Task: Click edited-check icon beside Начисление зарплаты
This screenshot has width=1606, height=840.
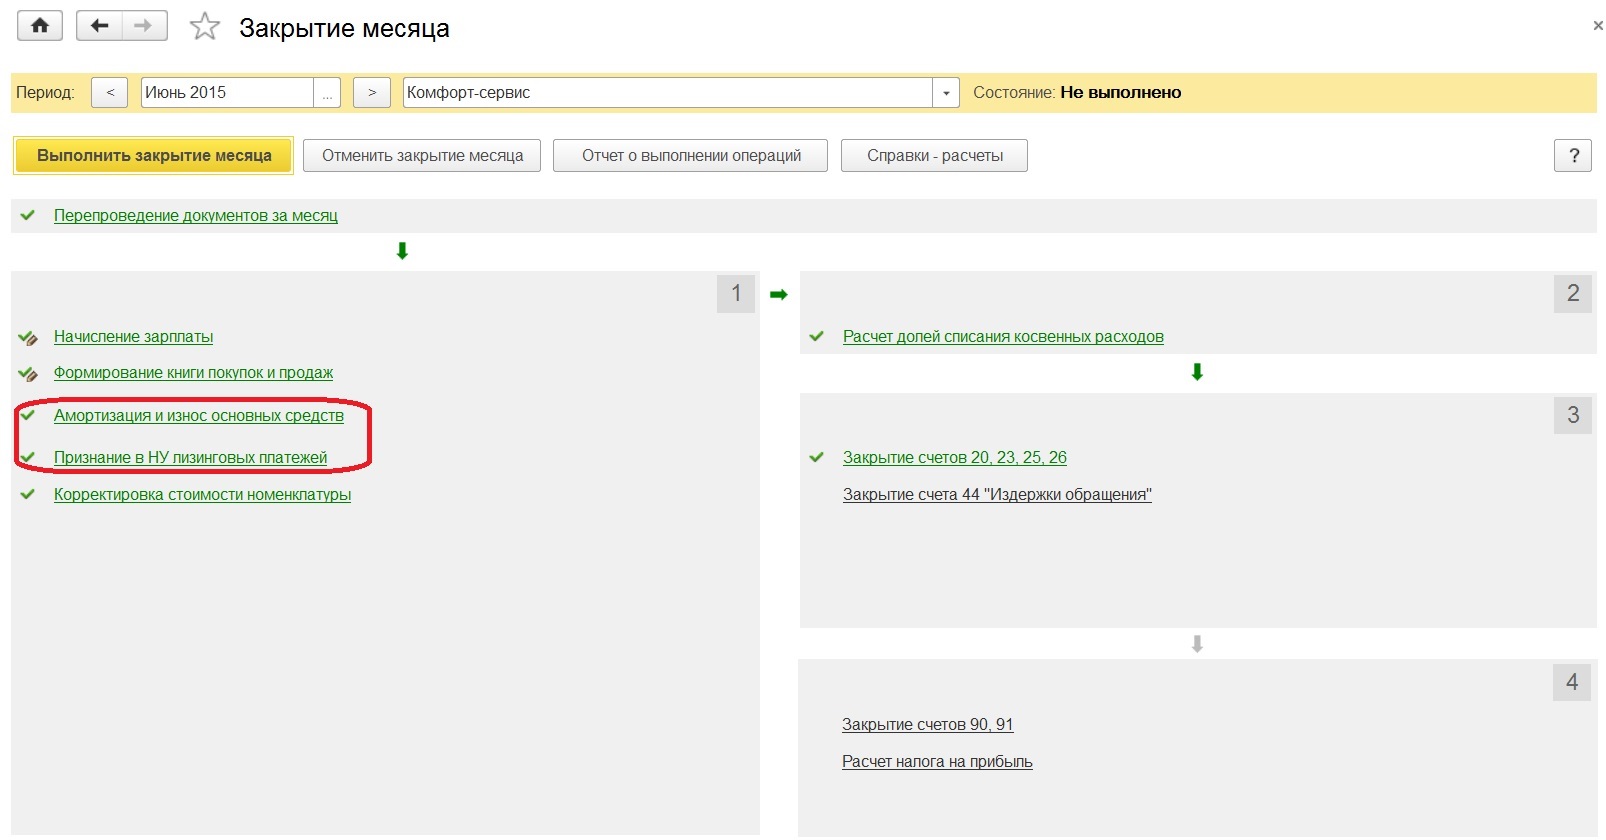Action: [28, 338]
